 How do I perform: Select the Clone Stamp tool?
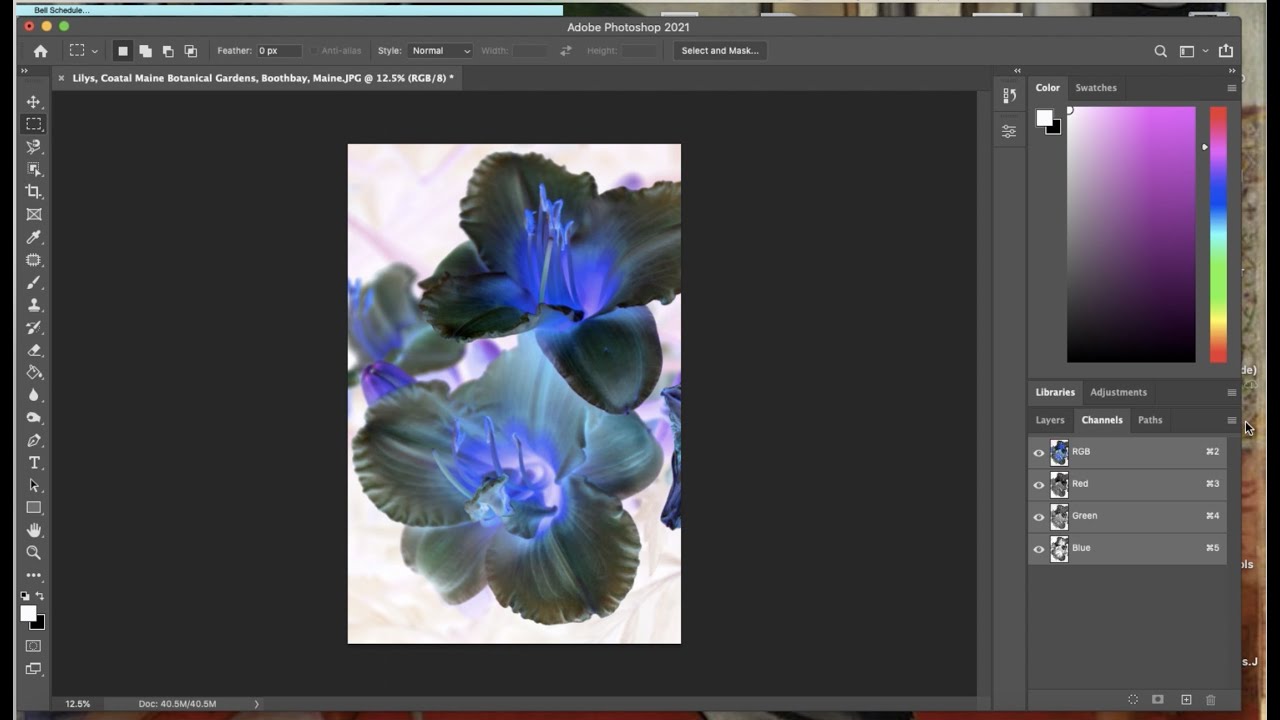34,305
